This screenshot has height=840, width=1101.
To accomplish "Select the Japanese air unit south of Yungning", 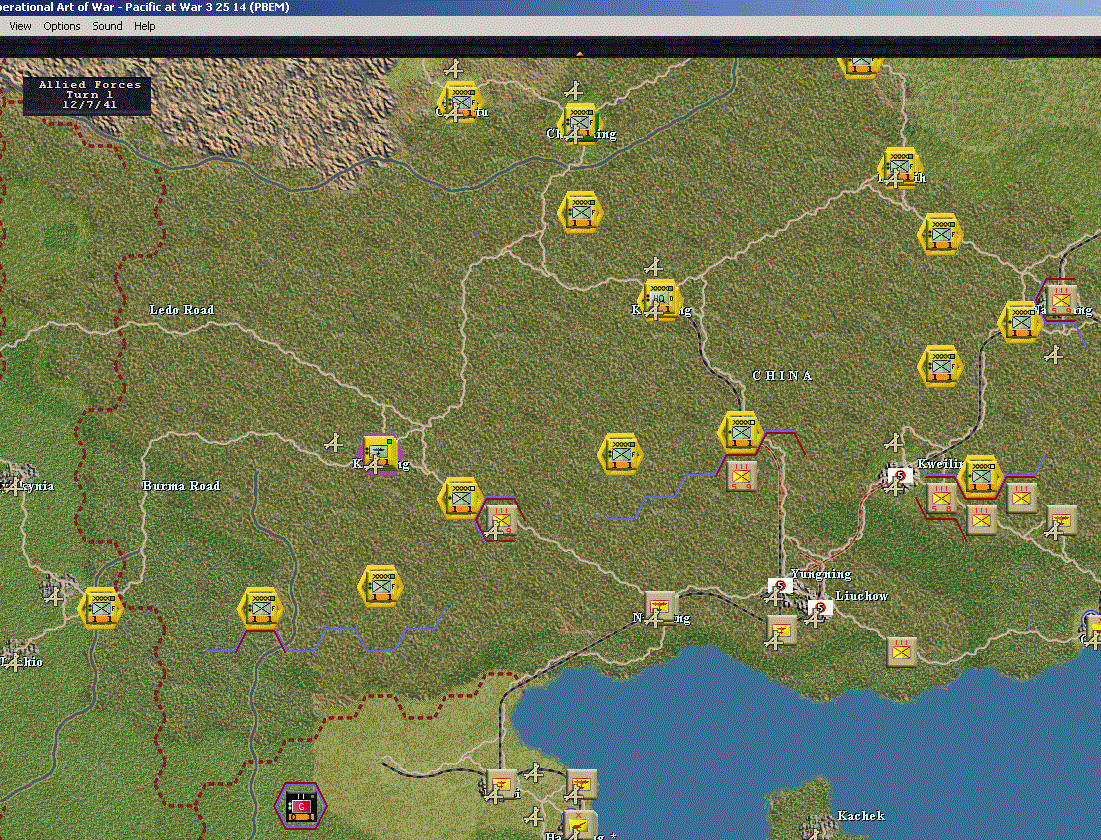I will (x=781, y=631).
